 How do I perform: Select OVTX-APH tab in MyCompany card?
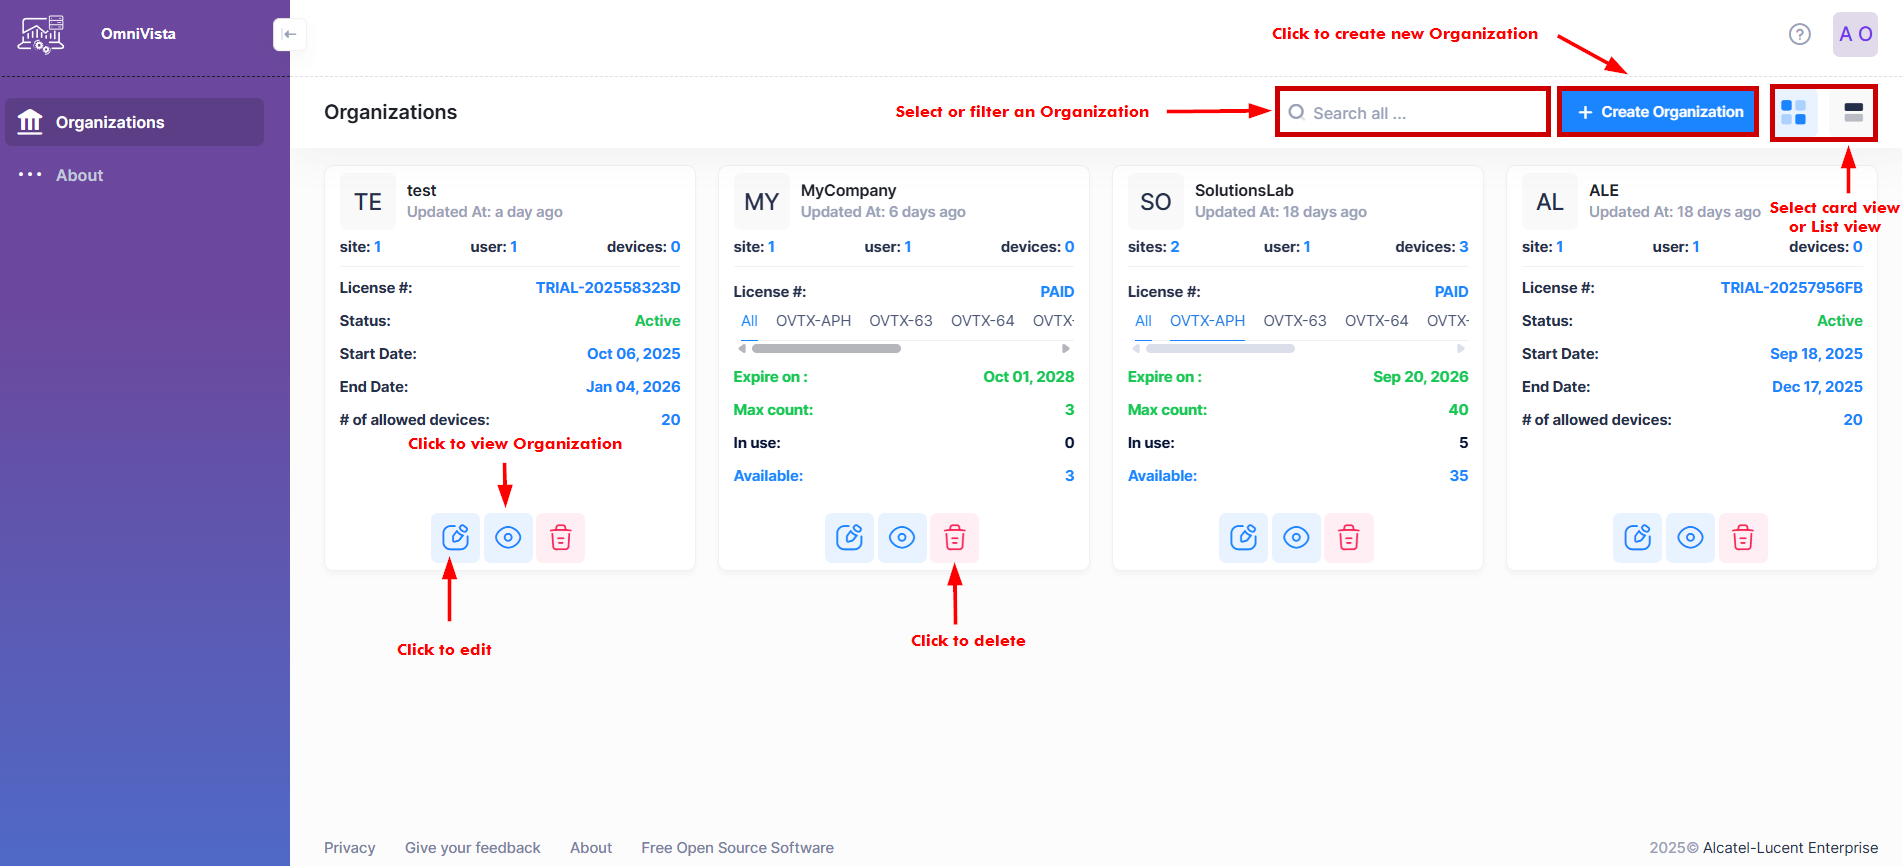coord(813,321)
